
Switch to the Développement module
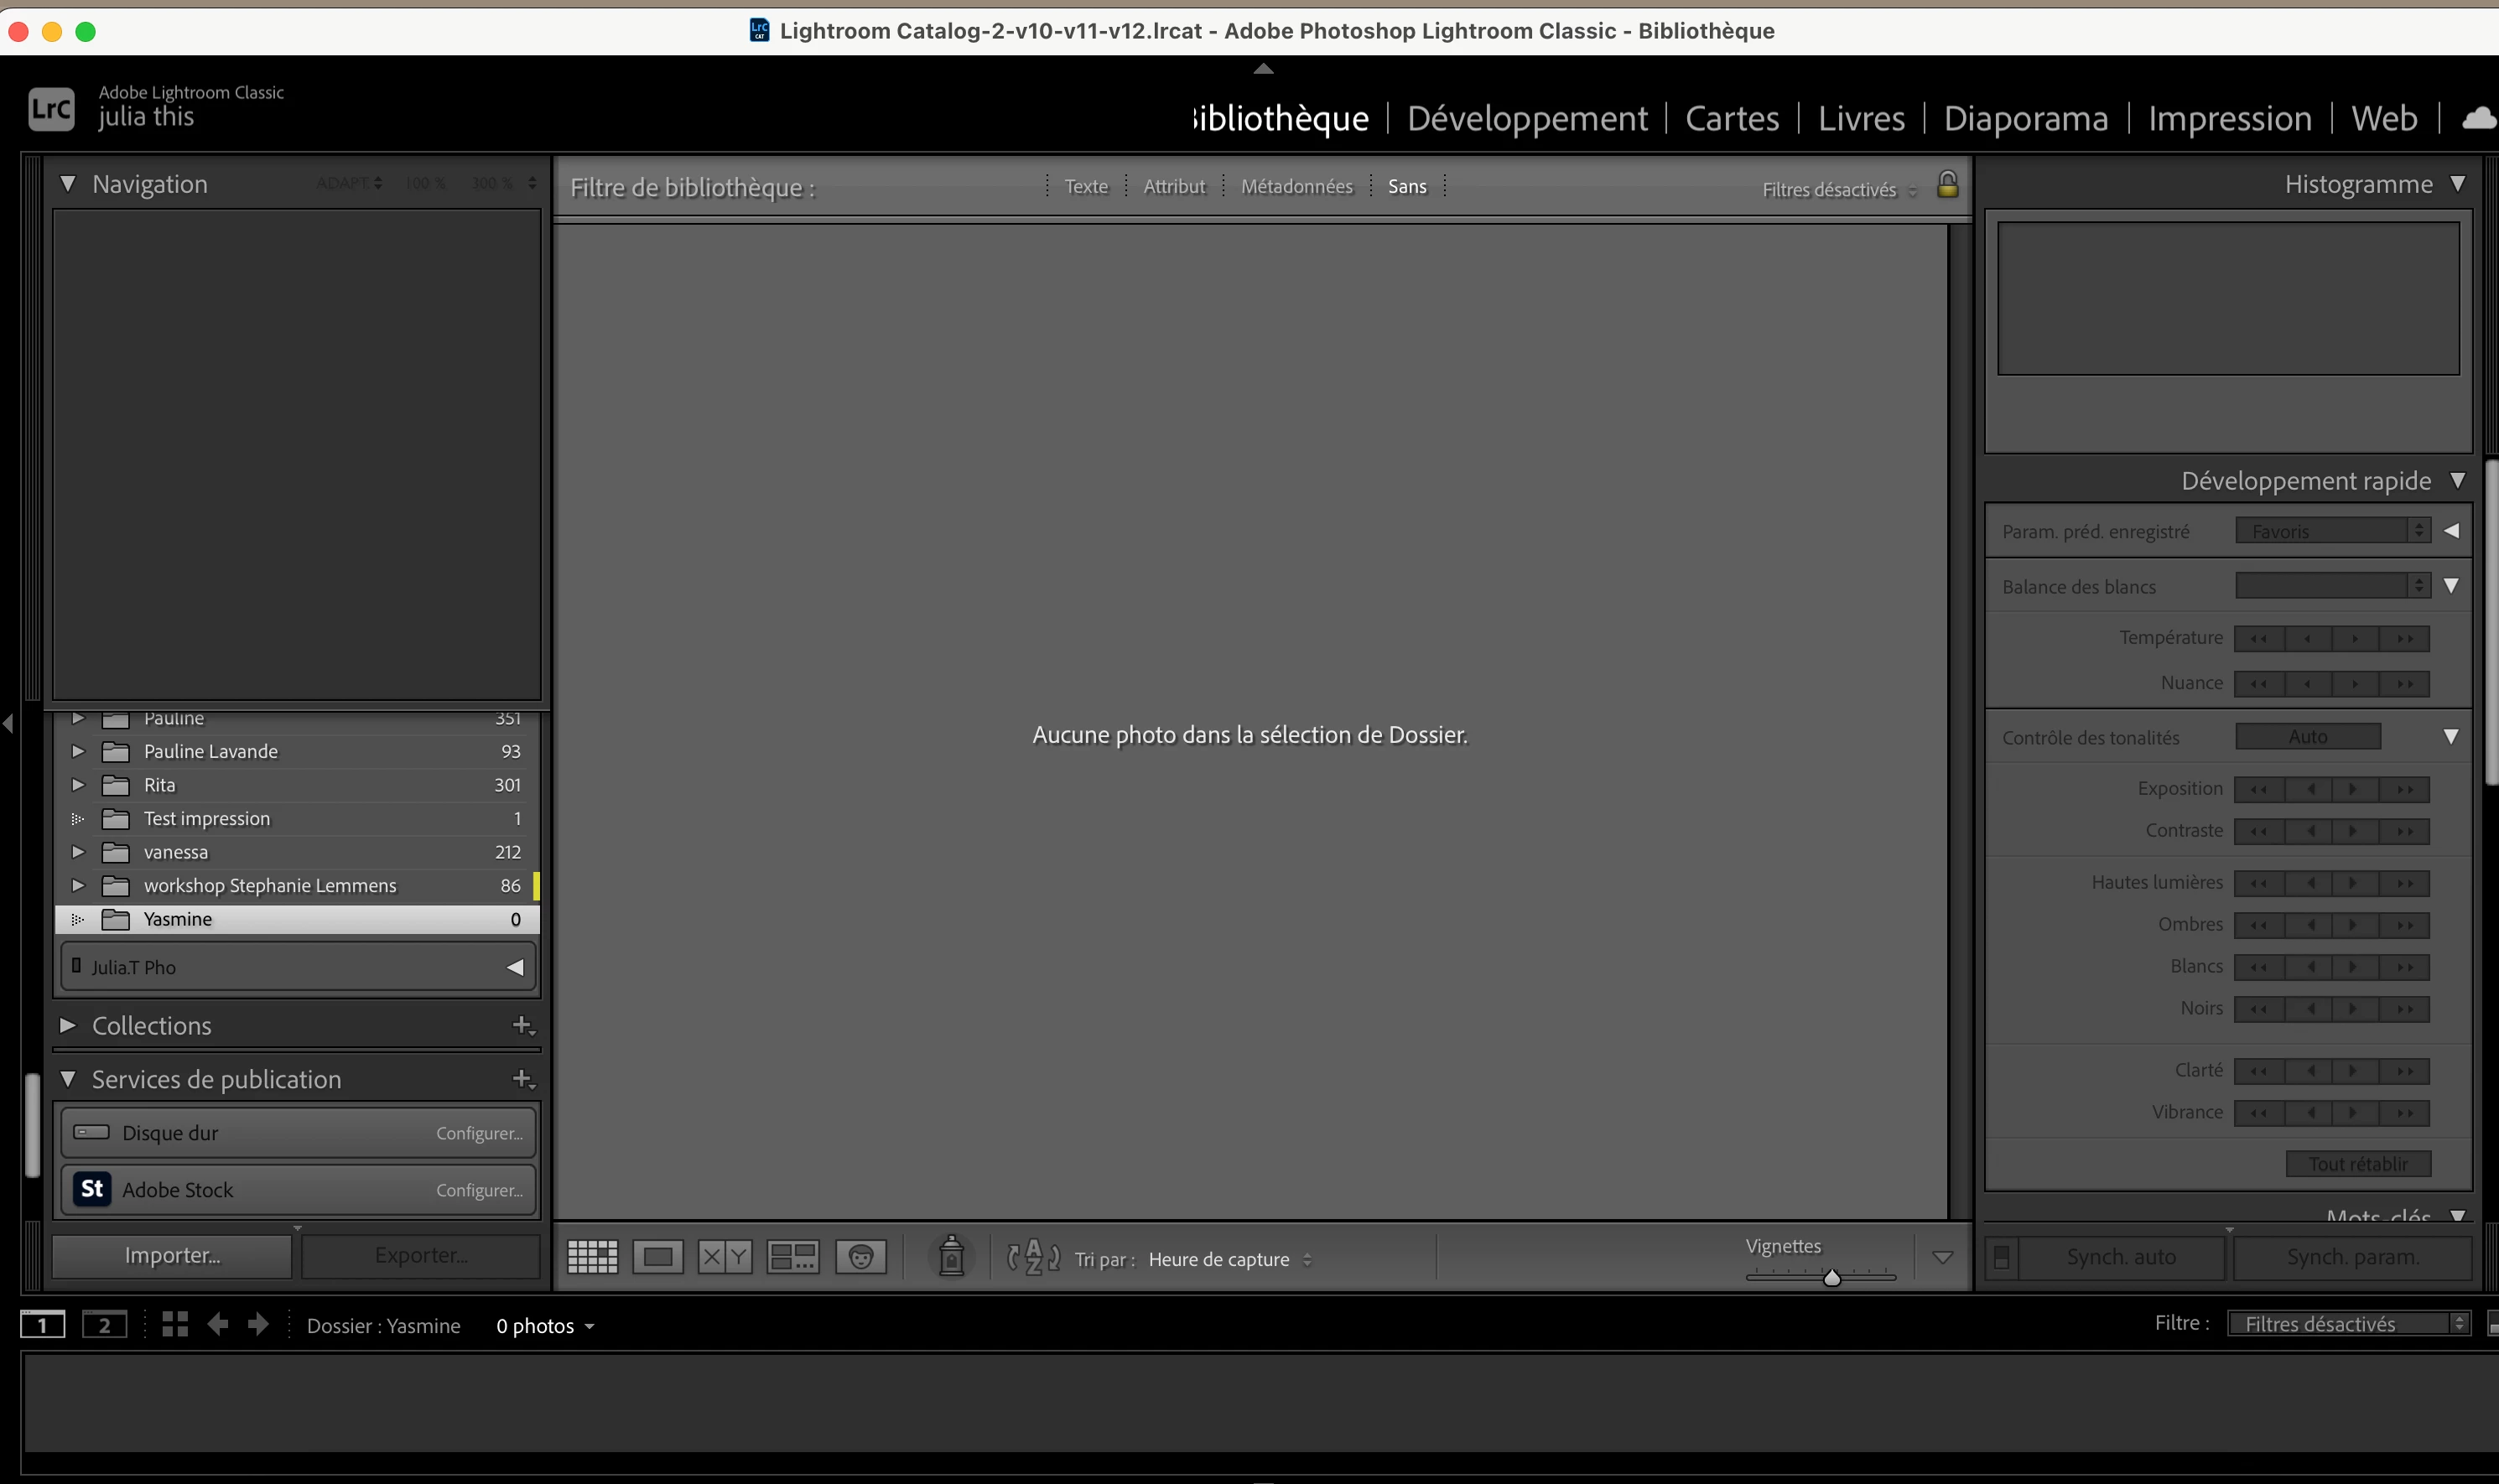1526,119
